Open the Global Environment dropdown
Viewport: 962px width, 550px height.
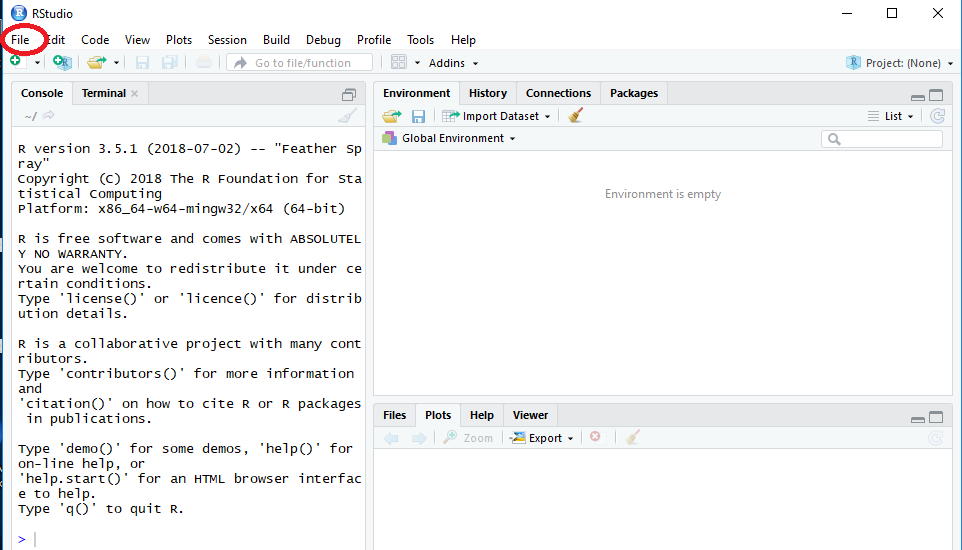tap(448, 138)
